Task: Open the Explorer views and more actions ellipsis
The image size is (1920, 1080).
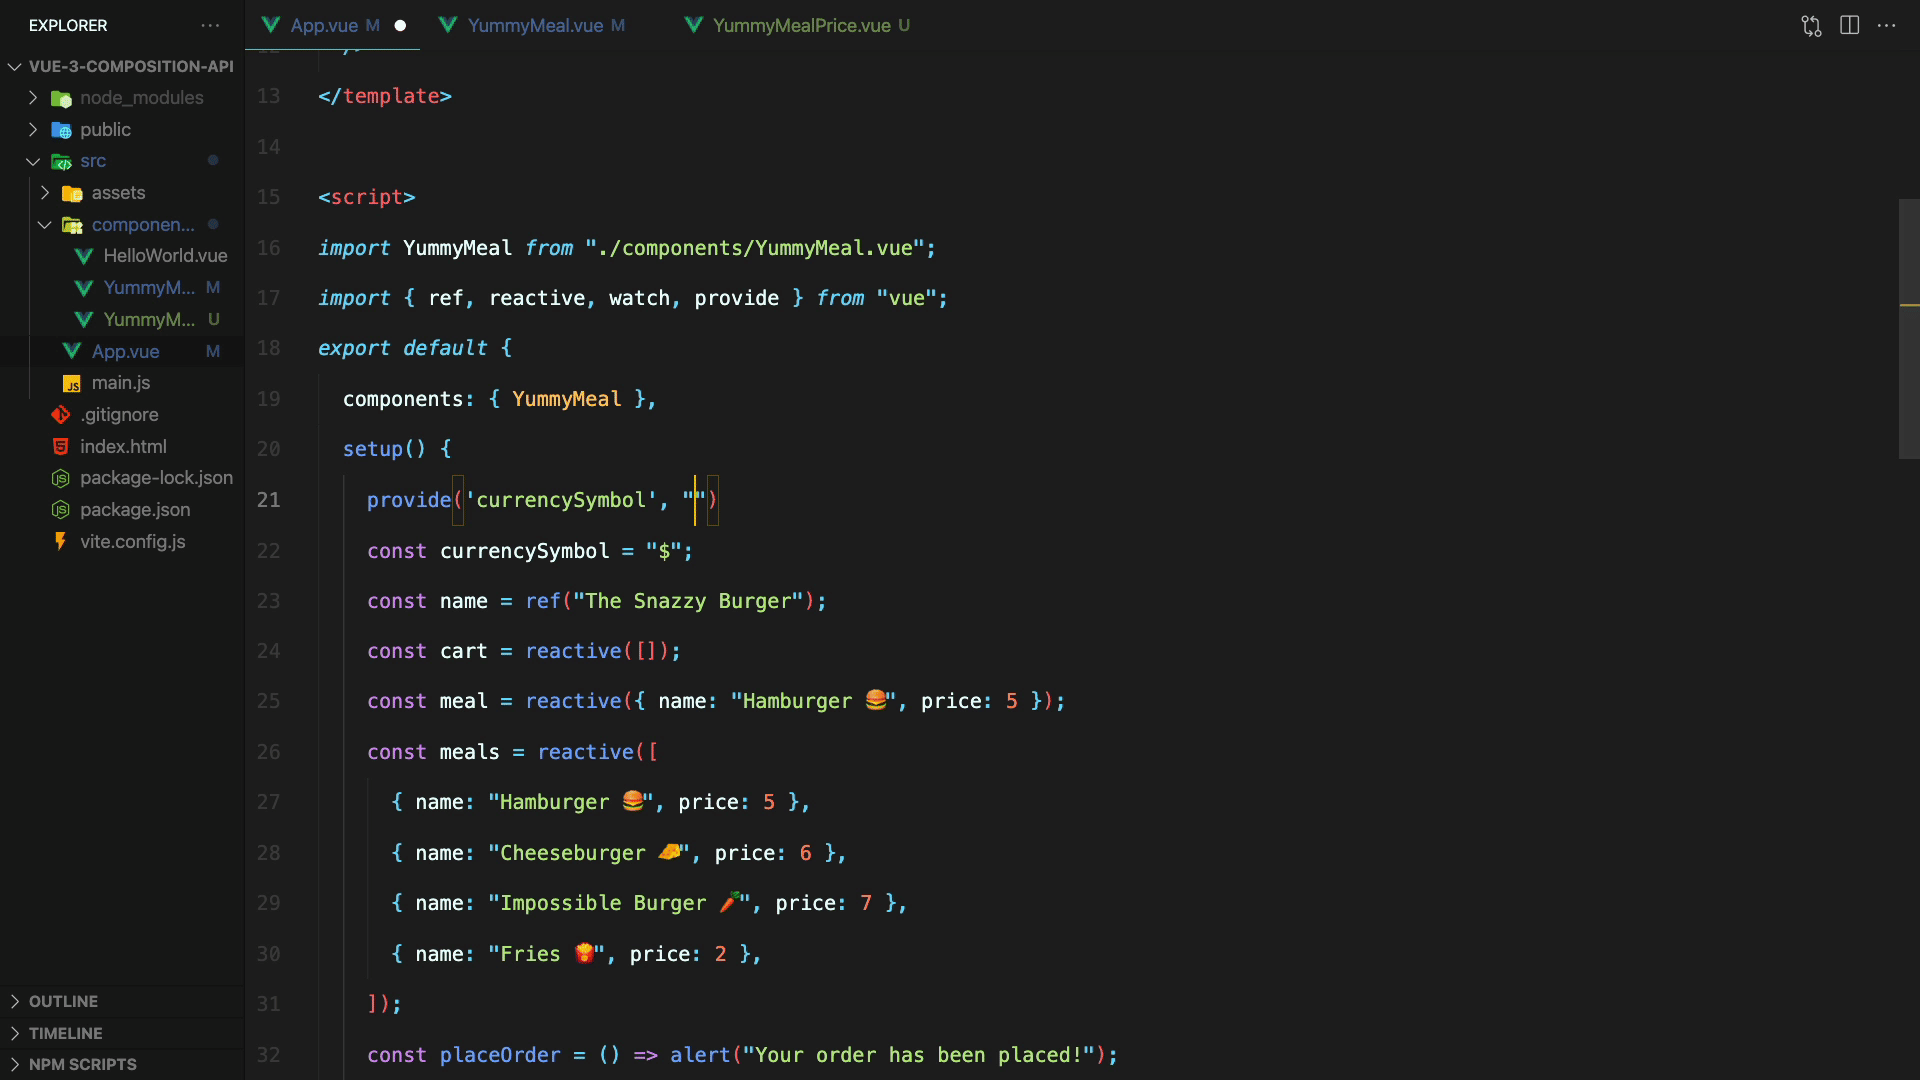Action: pyautogui.click(x=210, y=26)
